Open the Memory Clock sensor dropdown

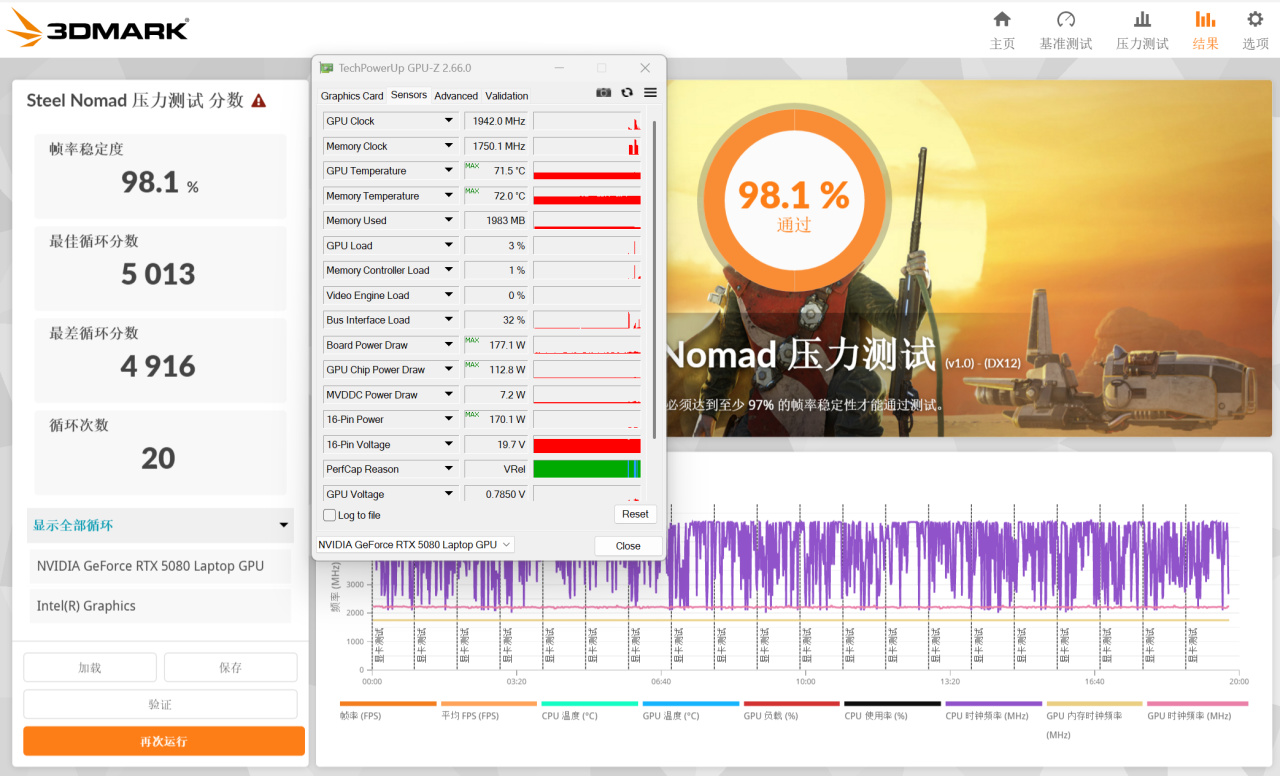tap(449, 146)
